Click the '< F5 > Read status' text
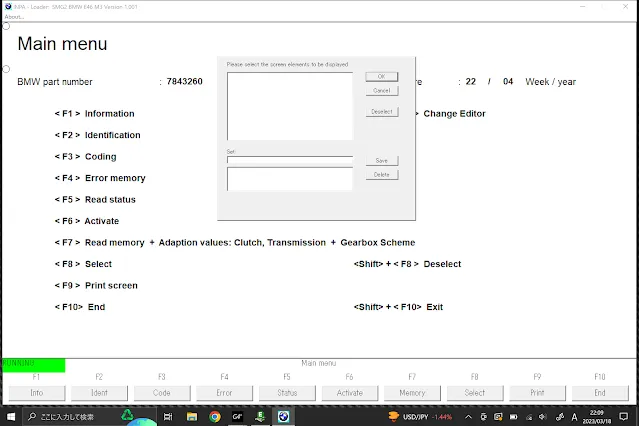Viewport: 639px width, 426px height. 95,200
